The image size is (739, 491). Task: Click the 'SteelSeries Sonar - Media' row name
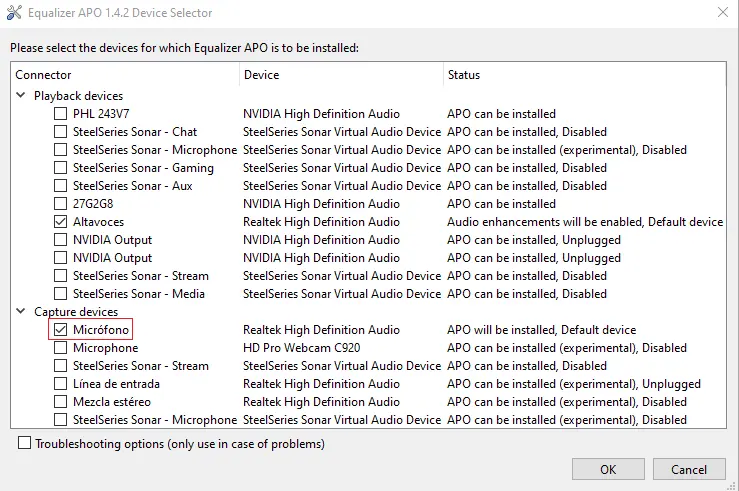pos(139,294)
